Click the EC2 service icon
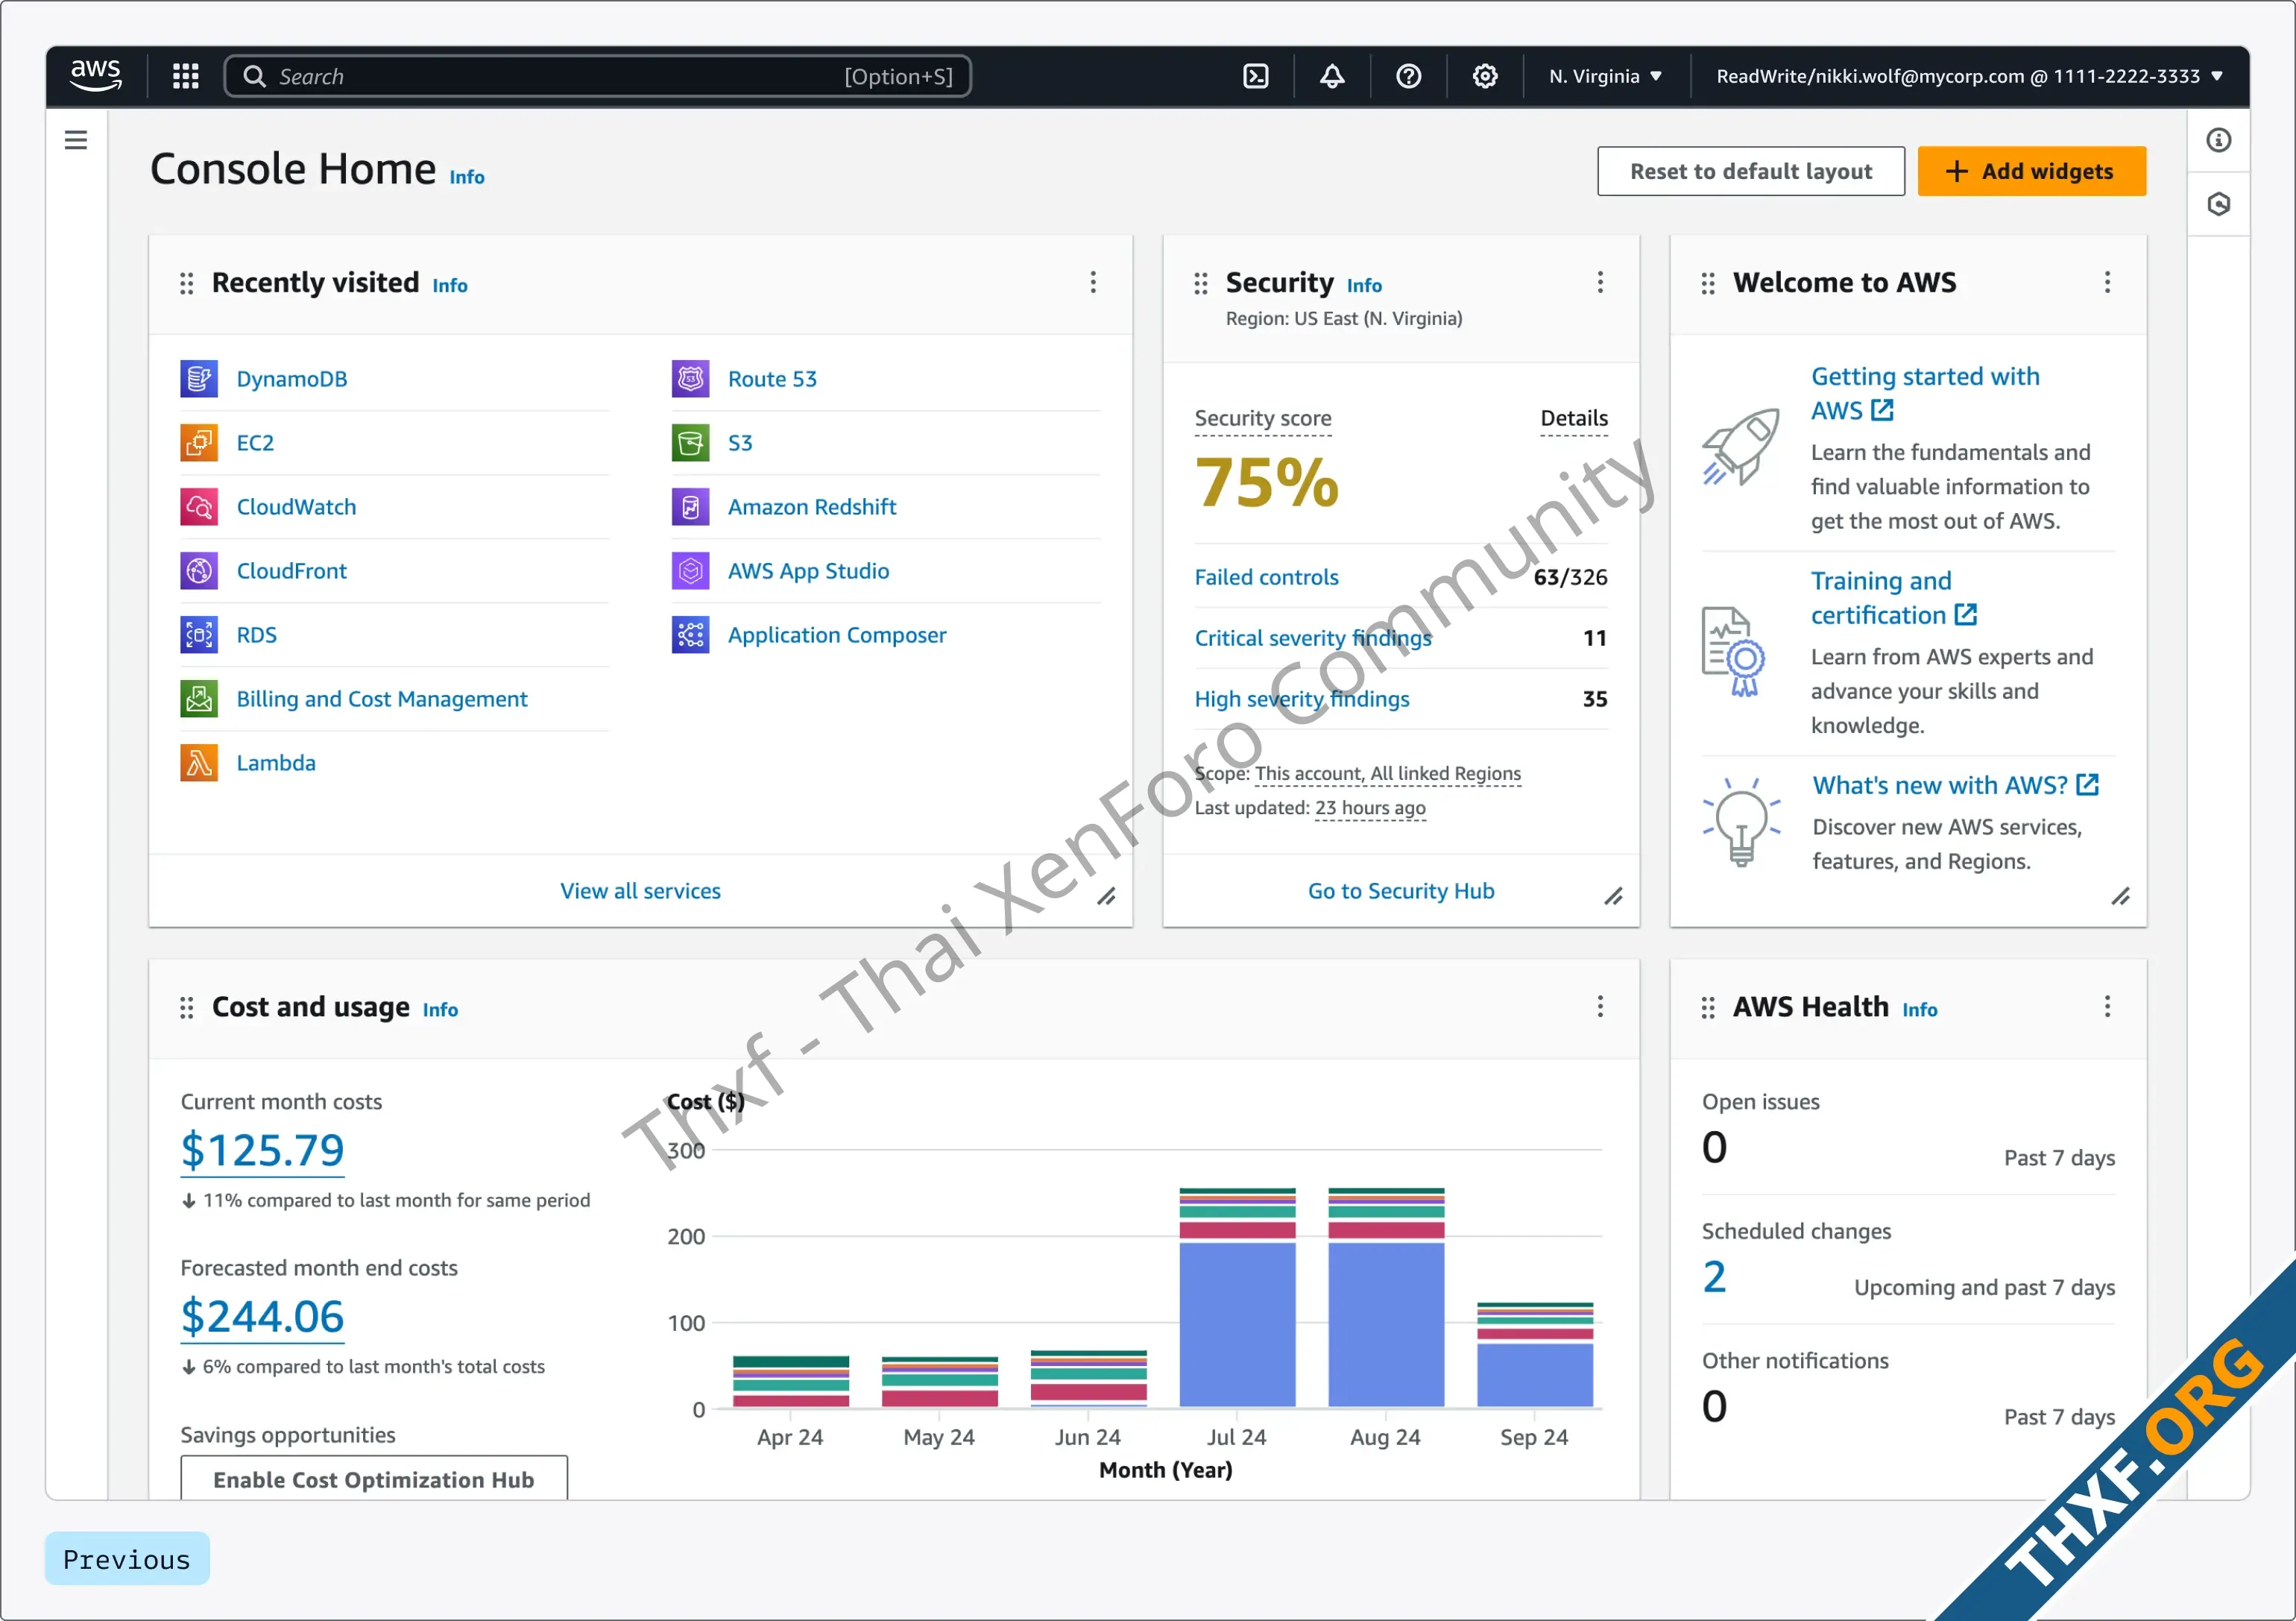This screenshot has width=2296, height=1621. [199, 443]
